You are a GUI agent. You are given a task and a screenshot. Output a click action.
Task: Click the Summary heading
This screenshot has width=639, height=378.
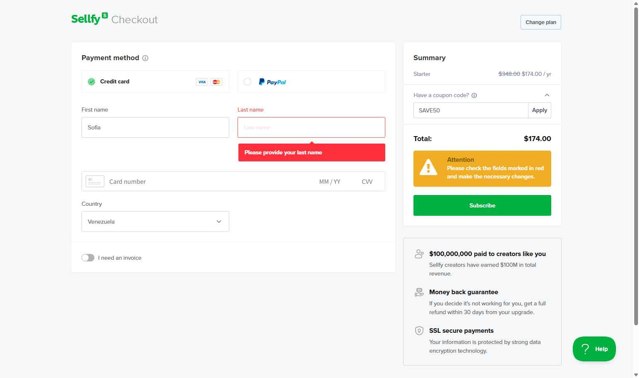(x=429, y=58)
